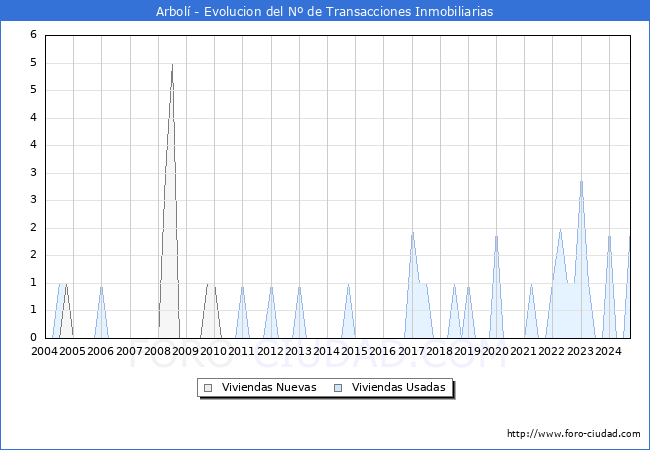Click the 2020 Viviendas Usadas spike
The width and height of the screenshot is (650, 450).
coord(496,237)
